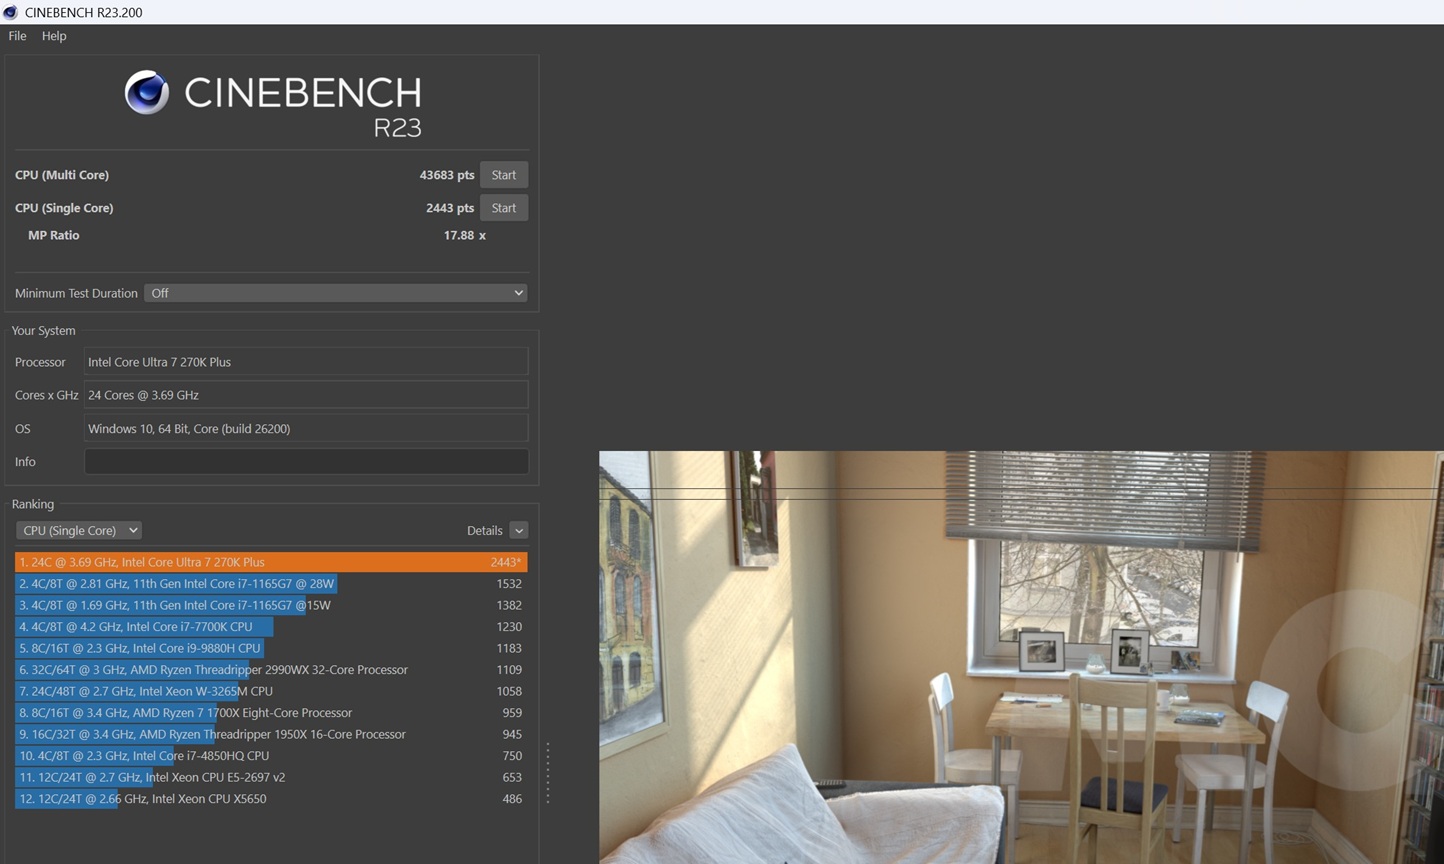Click the OS information field
The height and width of the screenshot is (864, 1444).
coord(305,428)
